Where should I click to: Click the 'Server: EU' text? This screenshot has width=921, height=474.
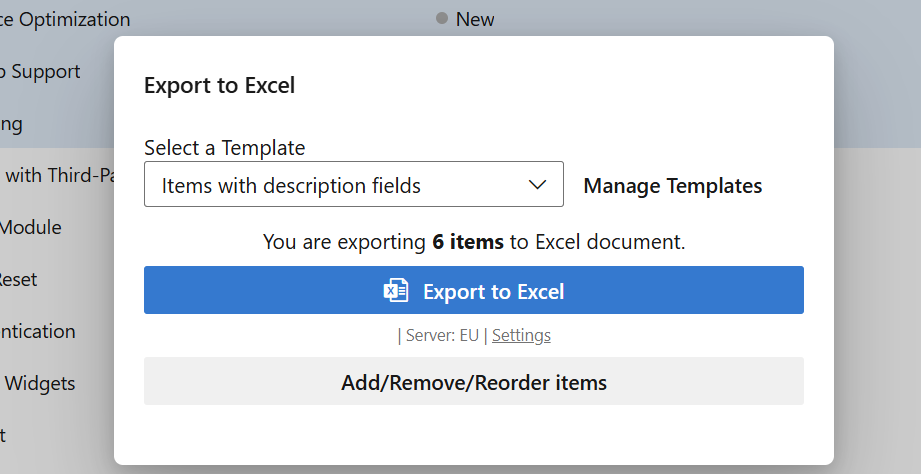click(x=442, y=335)
